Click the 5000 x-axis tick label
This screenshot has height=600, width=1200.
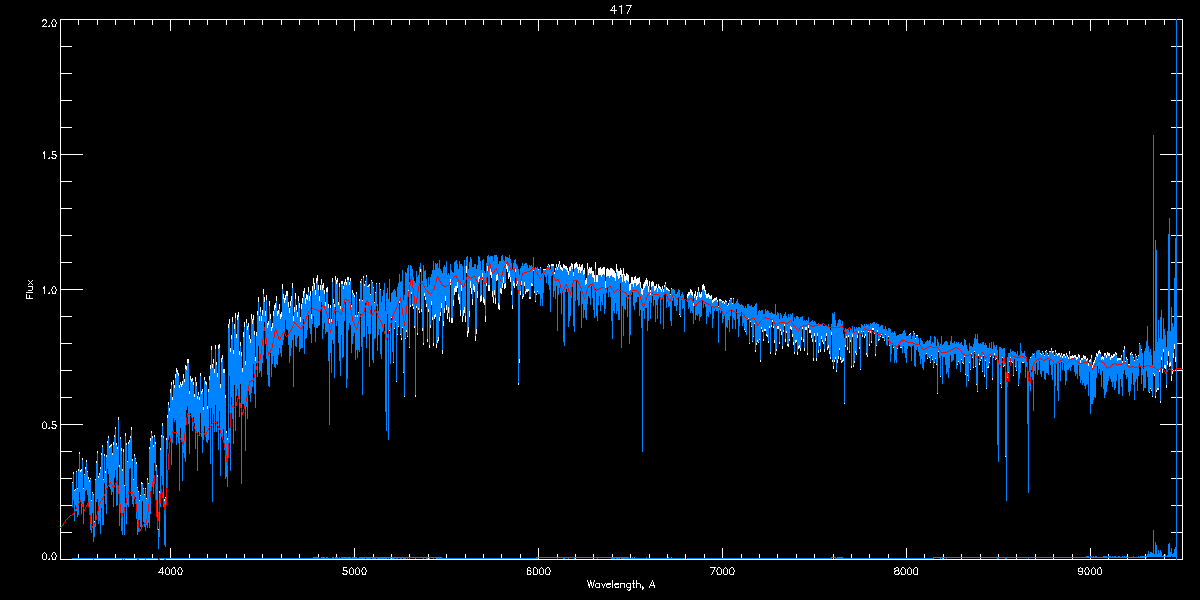pyautogui.click(x=354, y=571)
